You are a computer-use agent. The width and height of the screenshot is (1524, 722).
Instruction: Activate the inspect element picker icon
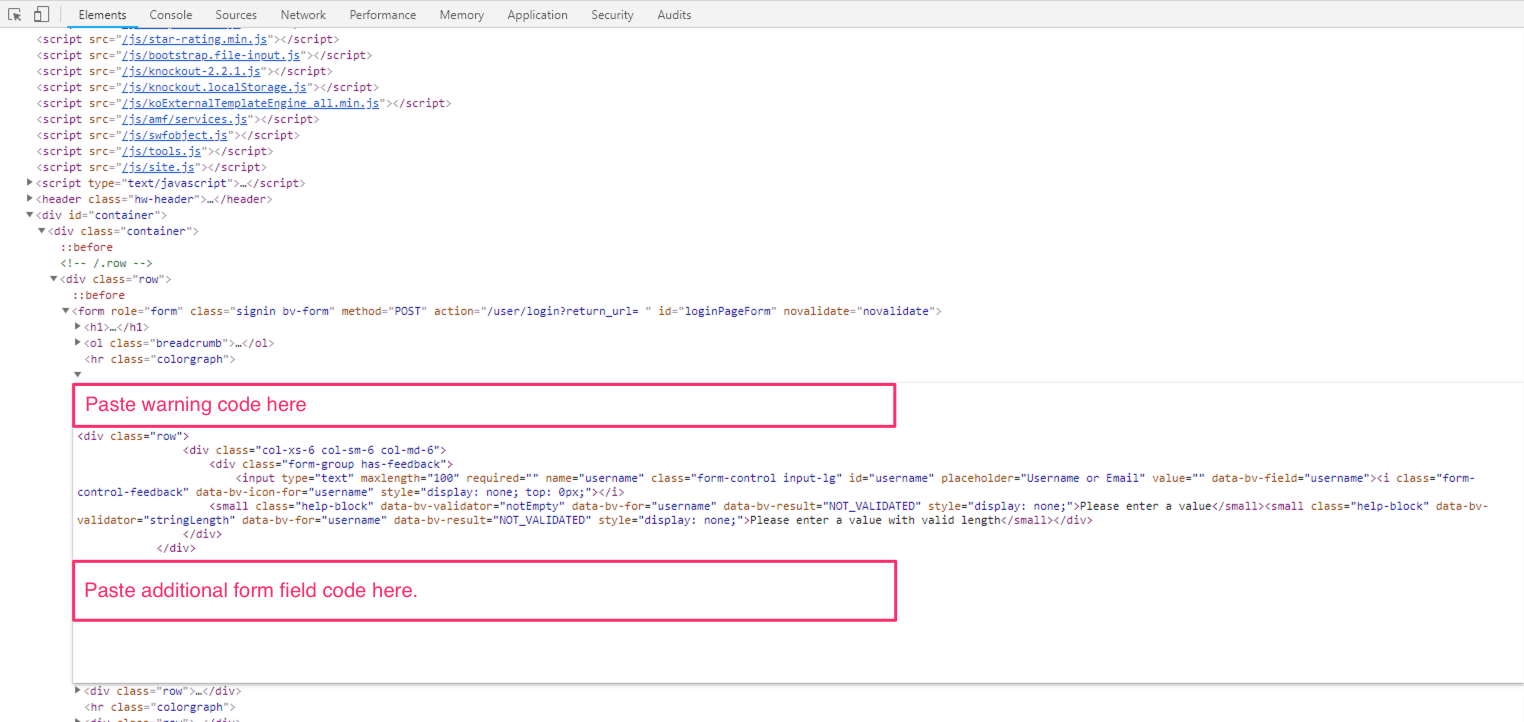click(15, 15)
